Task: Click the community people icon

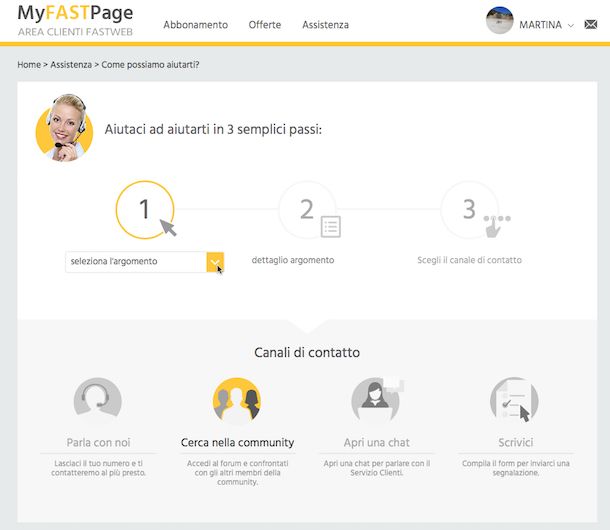Action: click(237, 400)
